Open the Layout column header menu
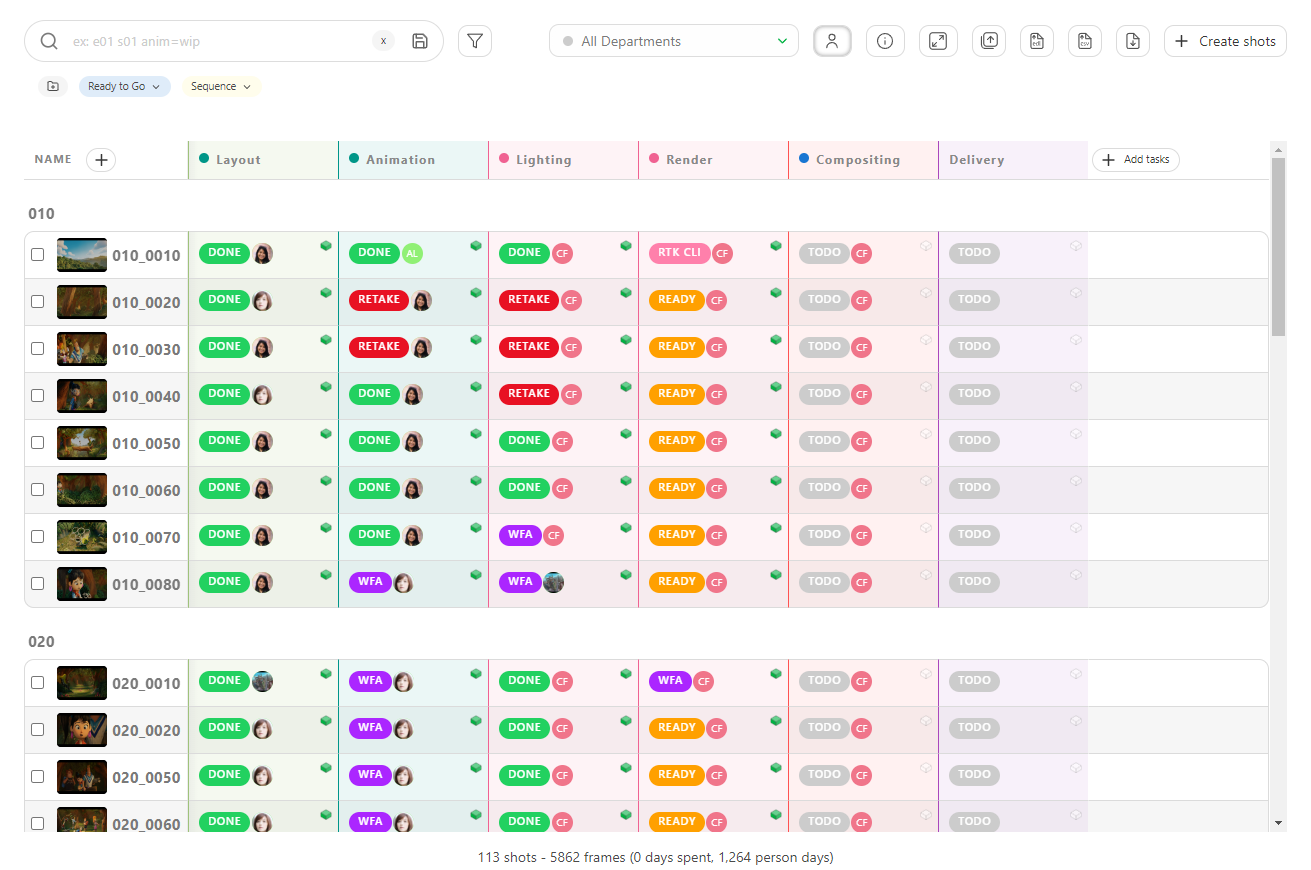Screen dimensions: 1311x870 tap(263, 160)
